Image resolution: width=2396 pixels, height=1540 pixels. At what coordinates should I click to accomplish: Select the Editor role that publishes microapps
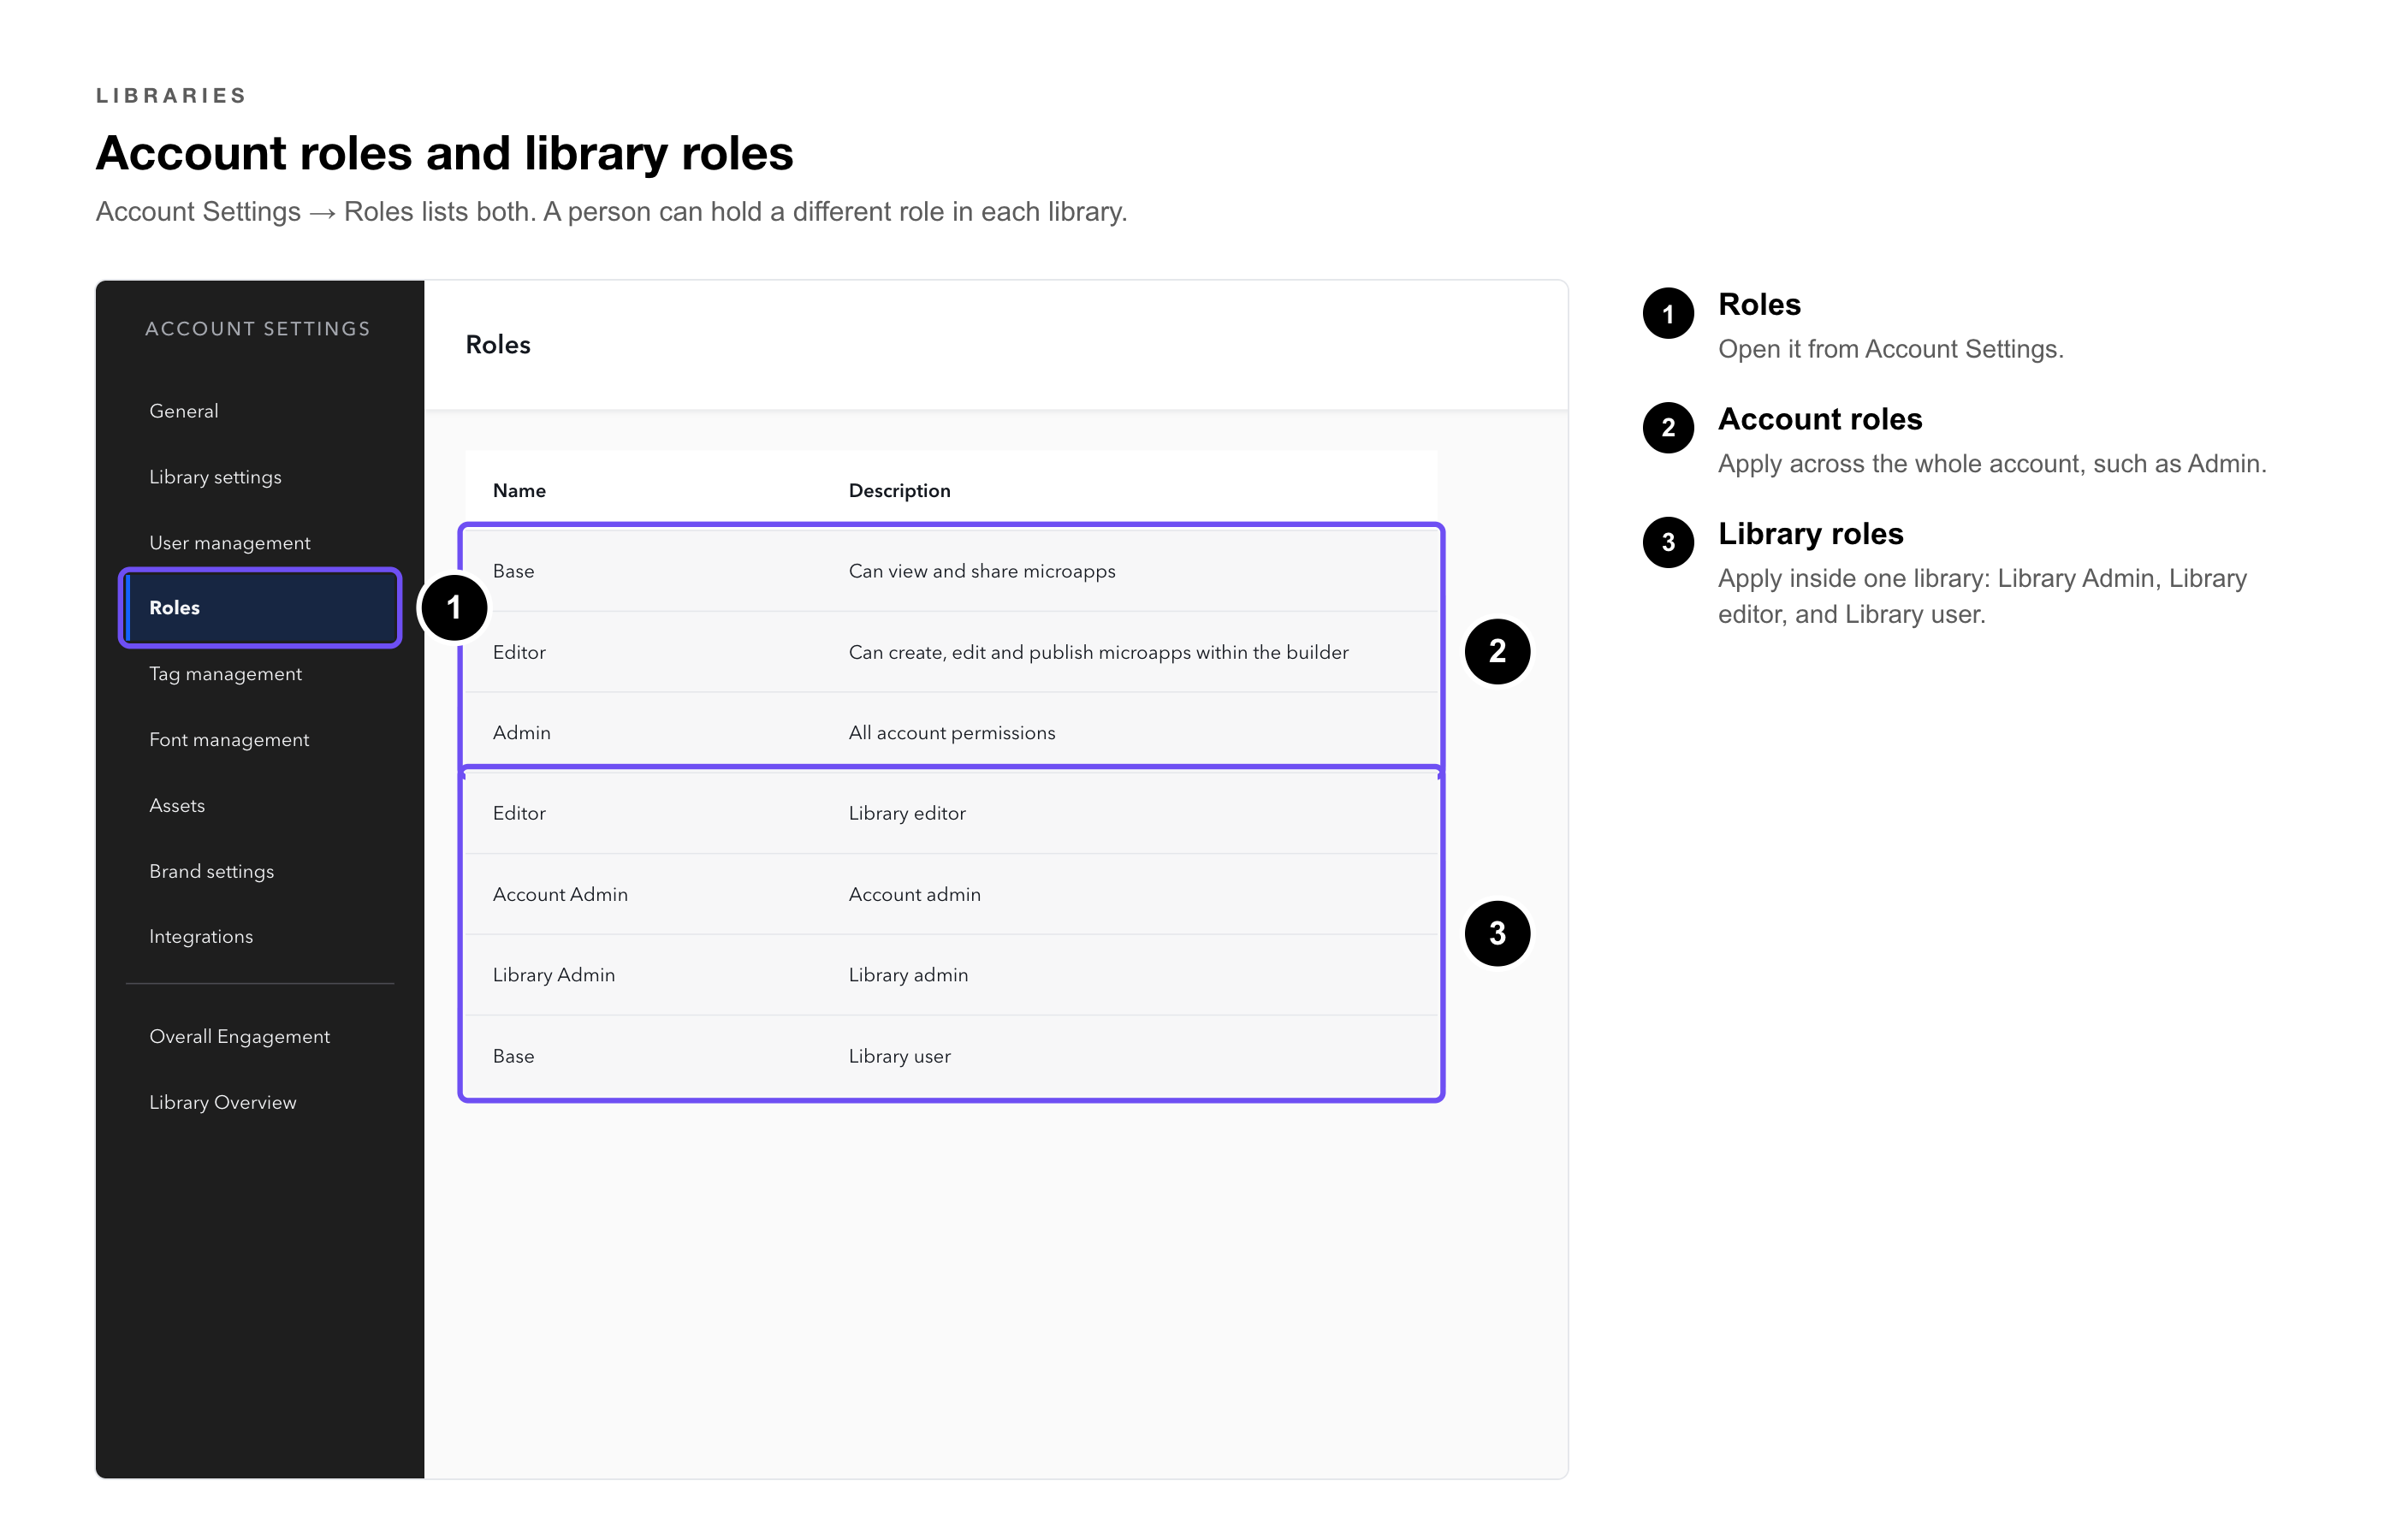pos(951,652)
